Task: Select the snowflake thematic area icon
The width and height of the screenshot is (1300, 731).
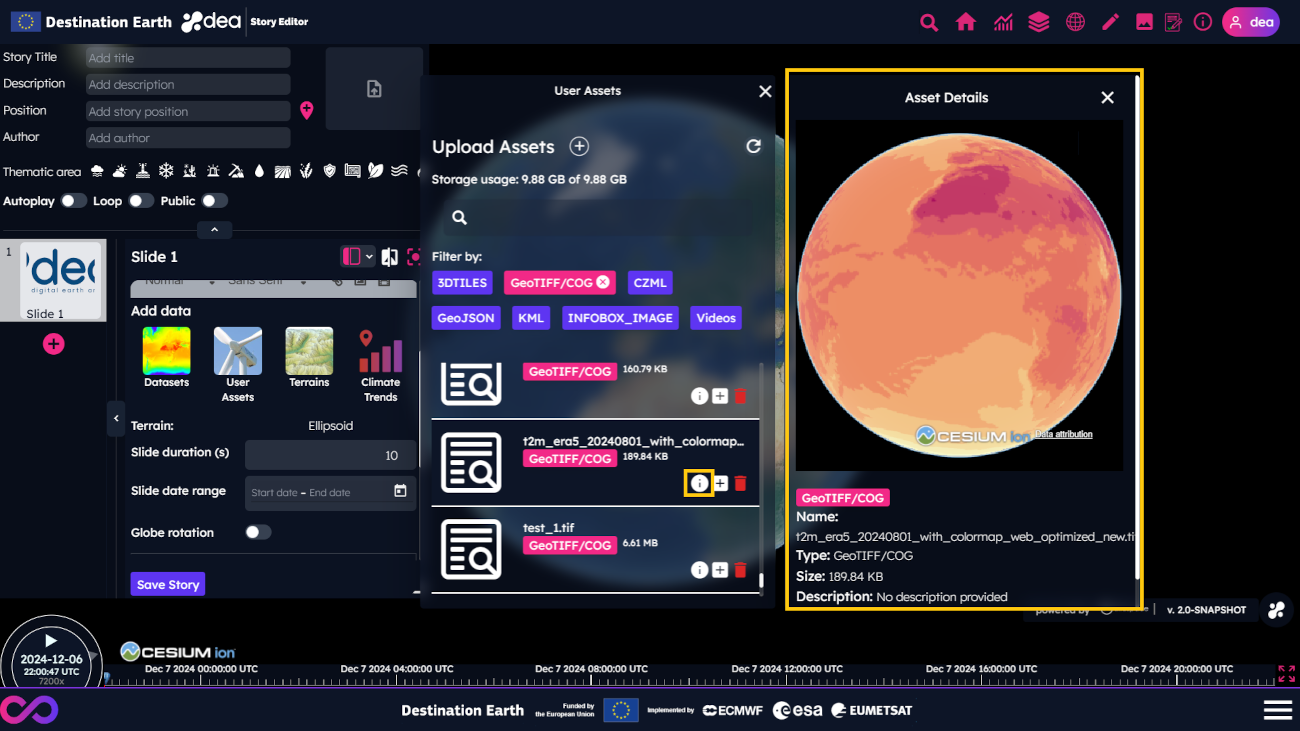Action: tap(166, 171)
